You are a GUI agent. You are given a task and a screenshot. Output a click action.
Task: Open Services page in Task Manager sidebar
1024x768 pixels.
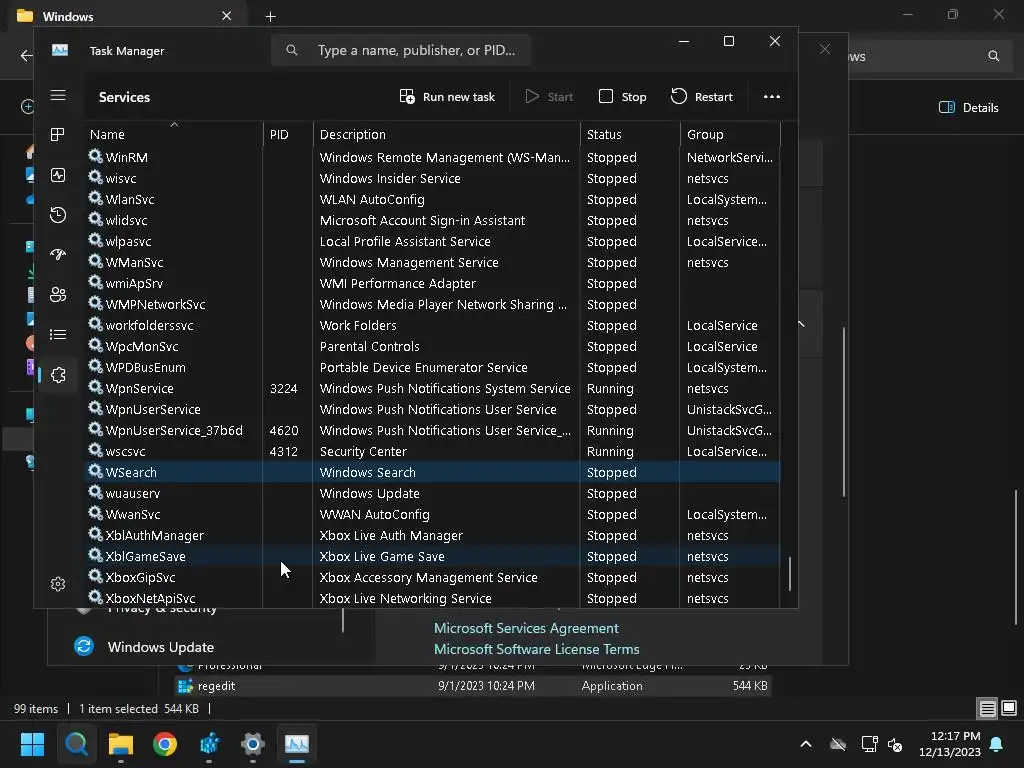click(57, 375)
